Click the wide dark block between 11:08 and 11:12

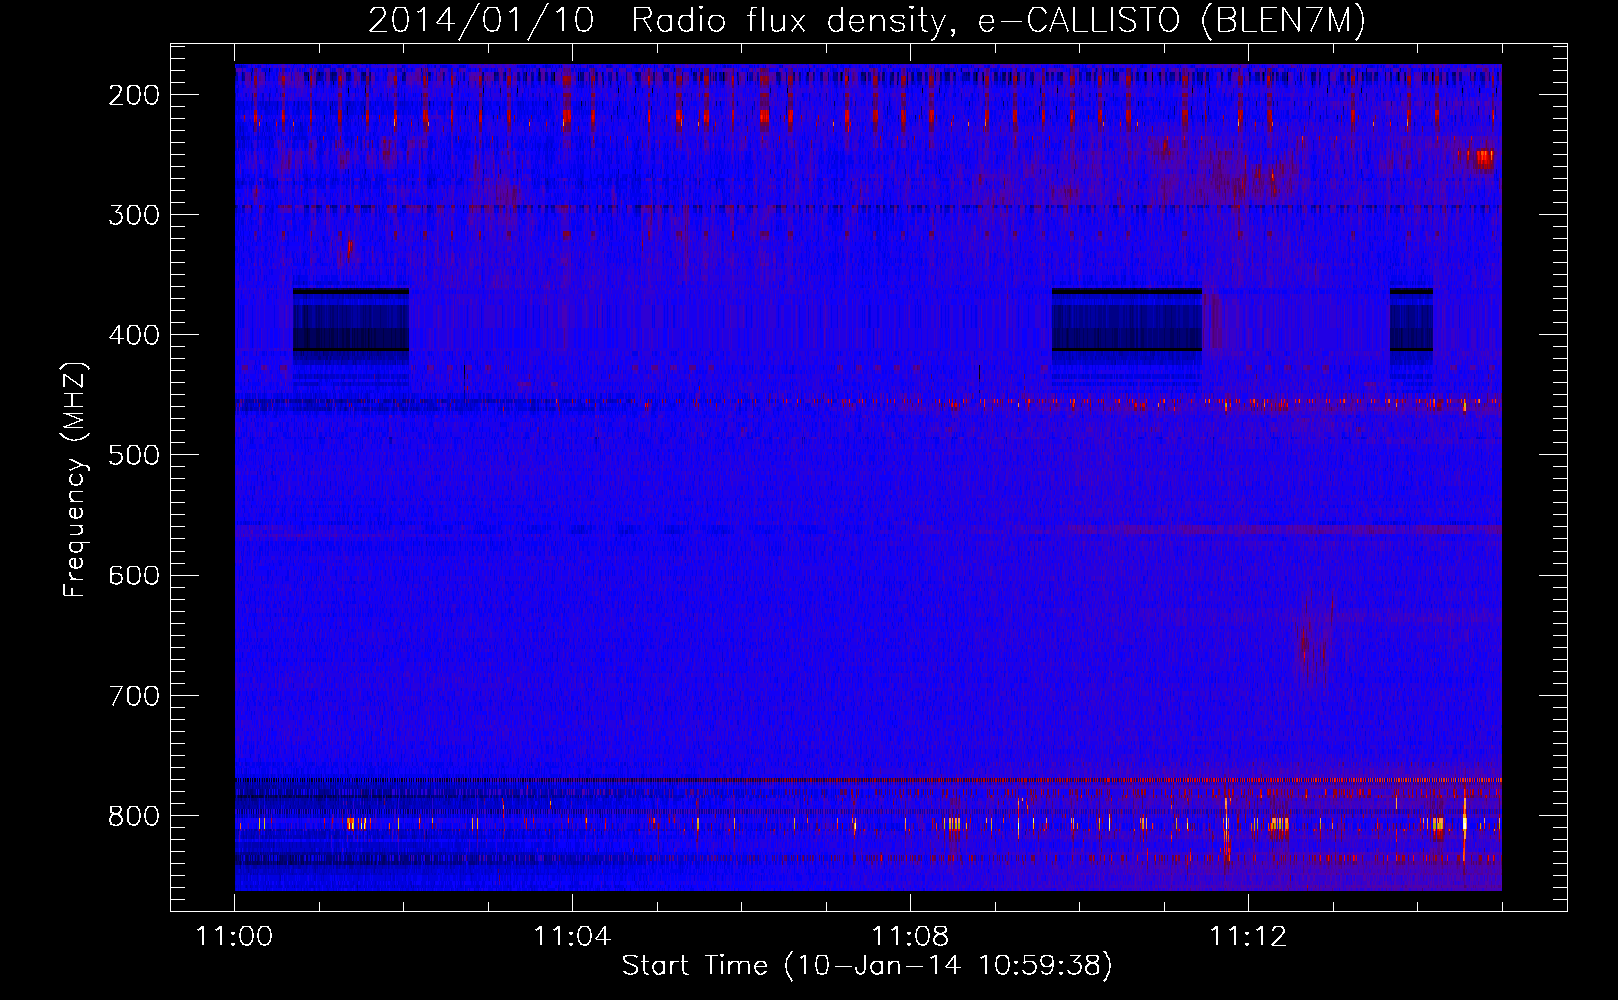[x=1126, y=320]
